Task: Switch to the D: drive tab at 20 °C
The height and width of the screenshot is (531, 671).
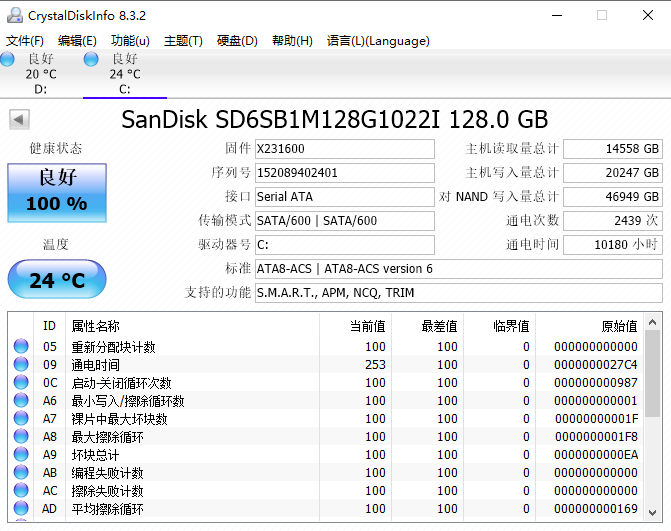Action: [x=41, y=74]
